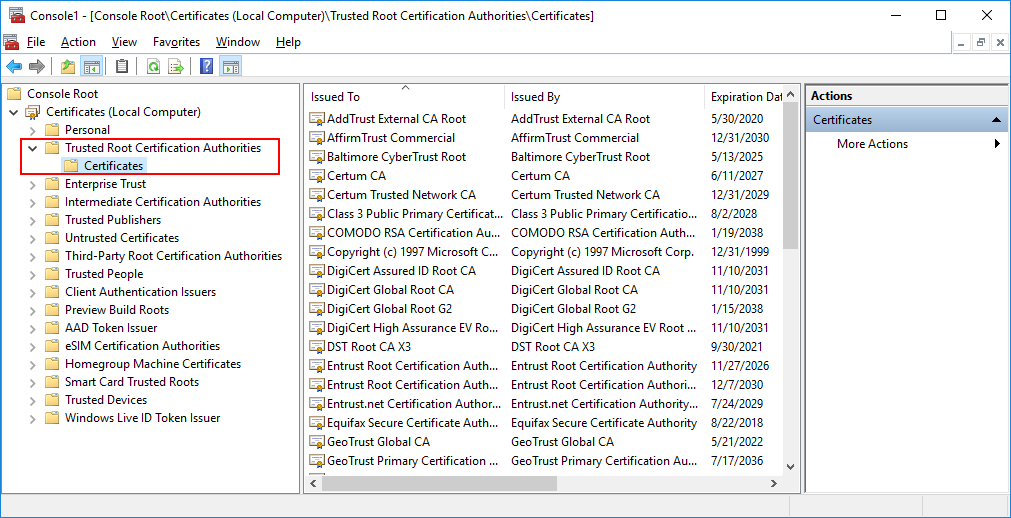Open the Window menu

click(x=238, y=42)
